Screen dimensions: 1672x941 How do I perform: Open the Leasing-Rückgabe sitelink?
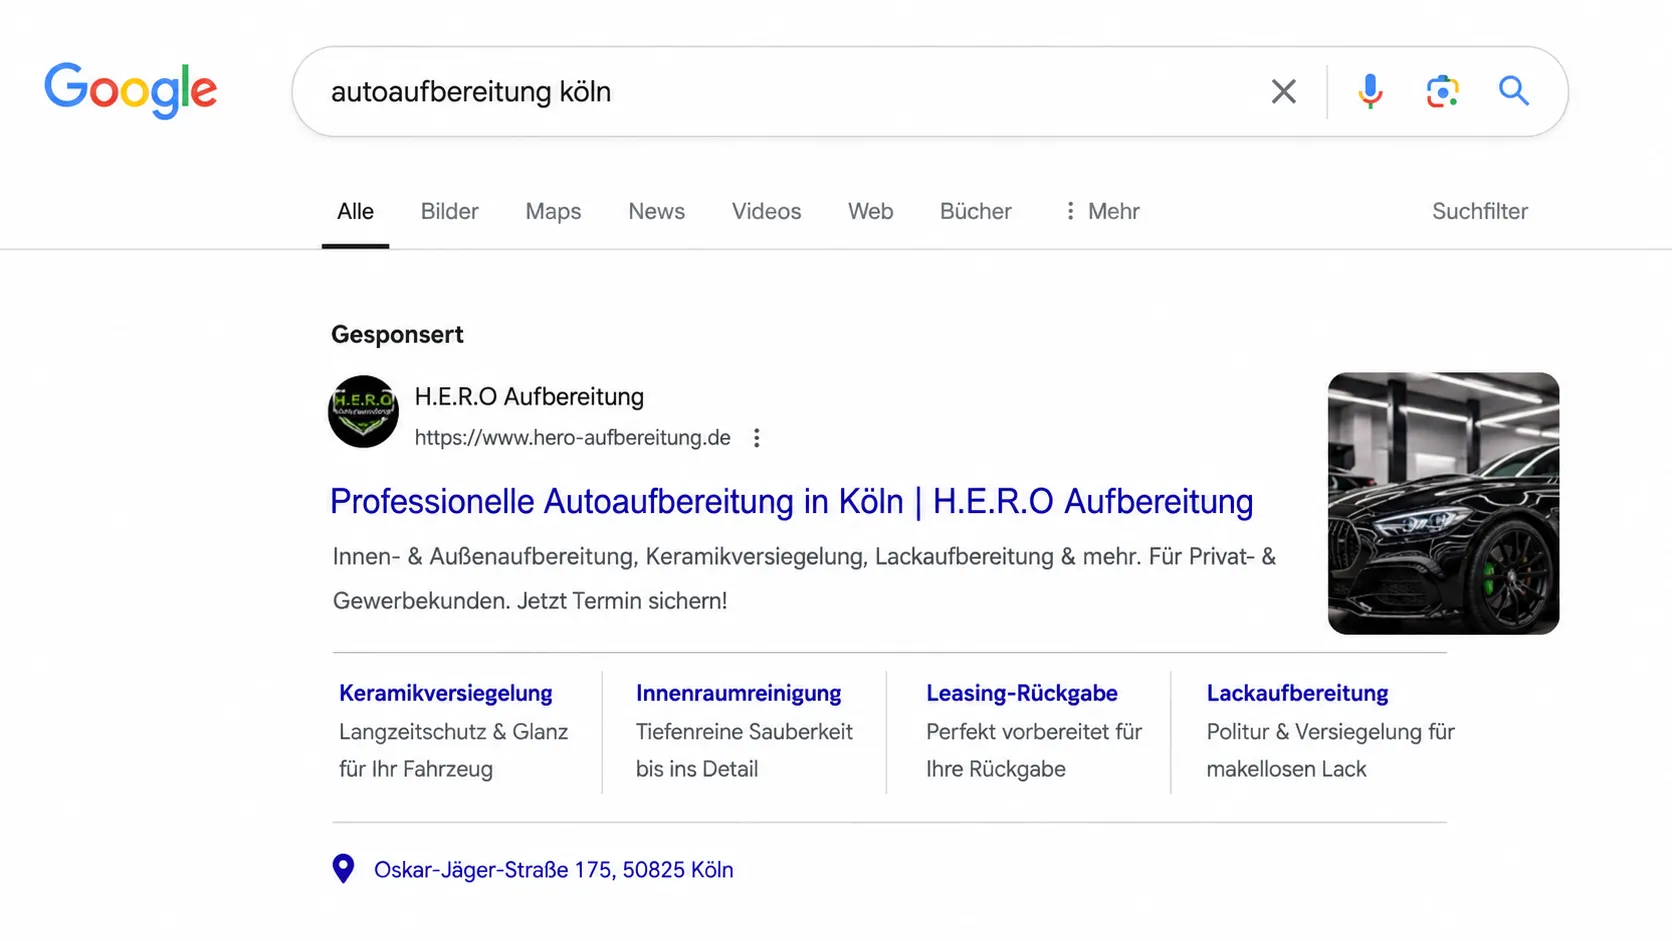[x=1021, y=693]
